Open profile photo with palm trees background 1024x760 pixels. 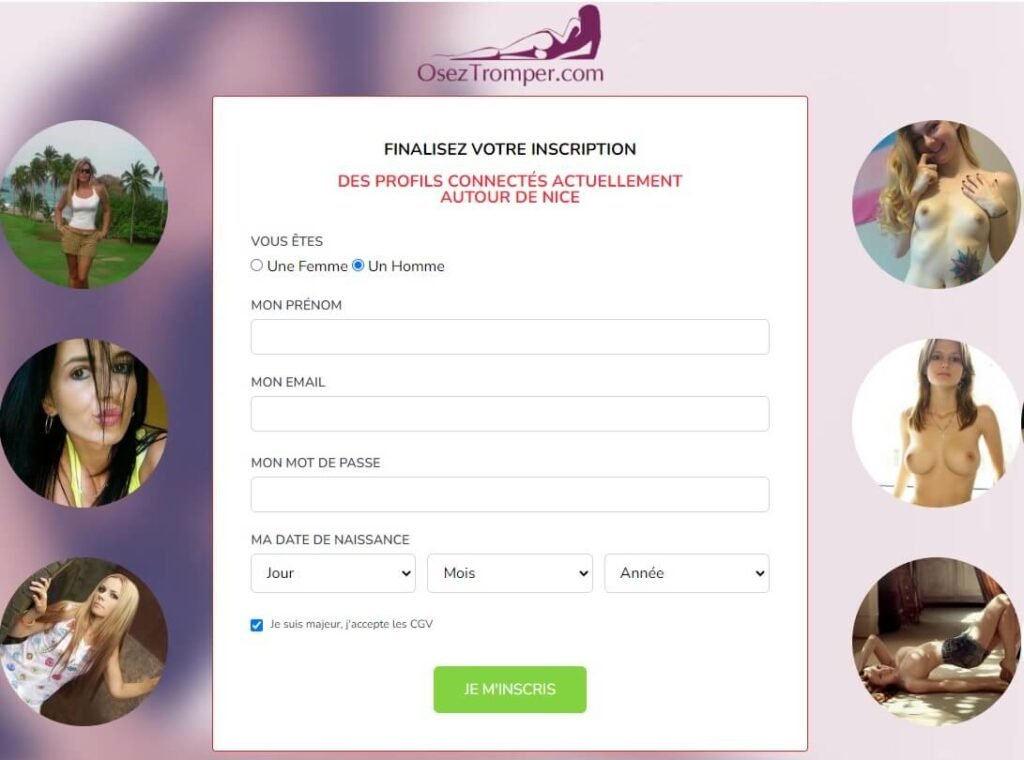pyautogui.click(x=84, y=204)
